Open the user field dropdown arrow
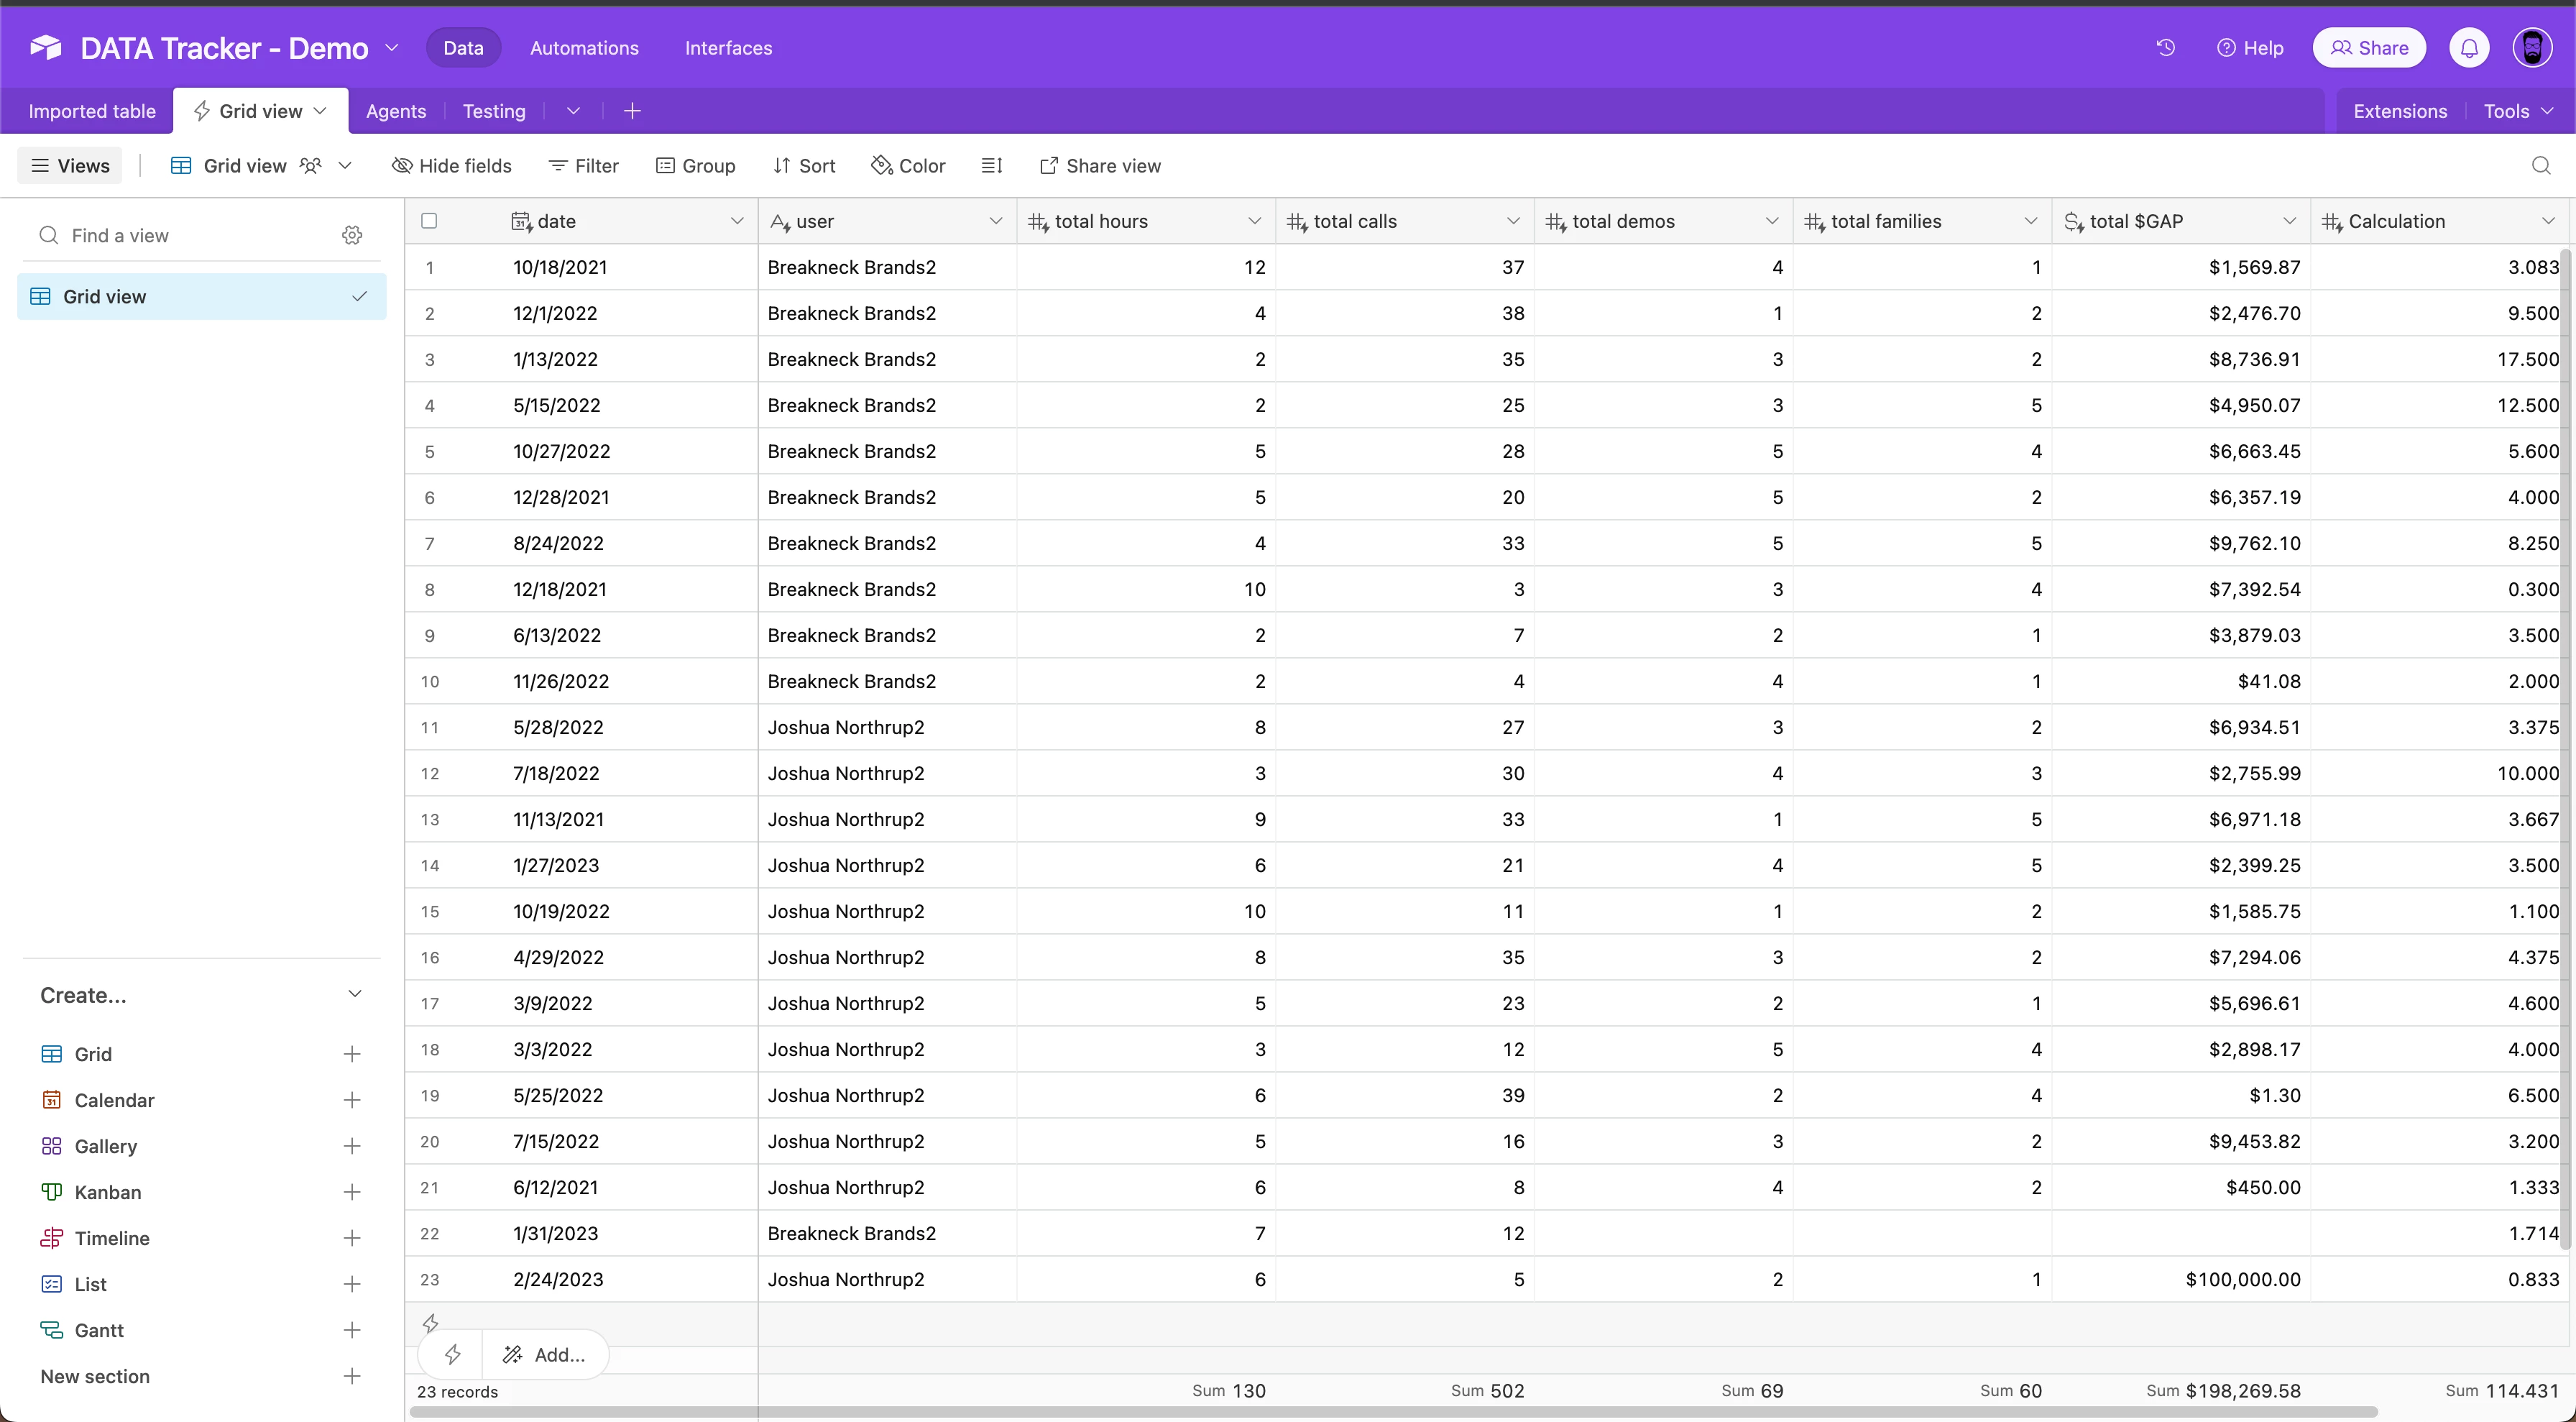2576x1422 pixels. (996, 221)
